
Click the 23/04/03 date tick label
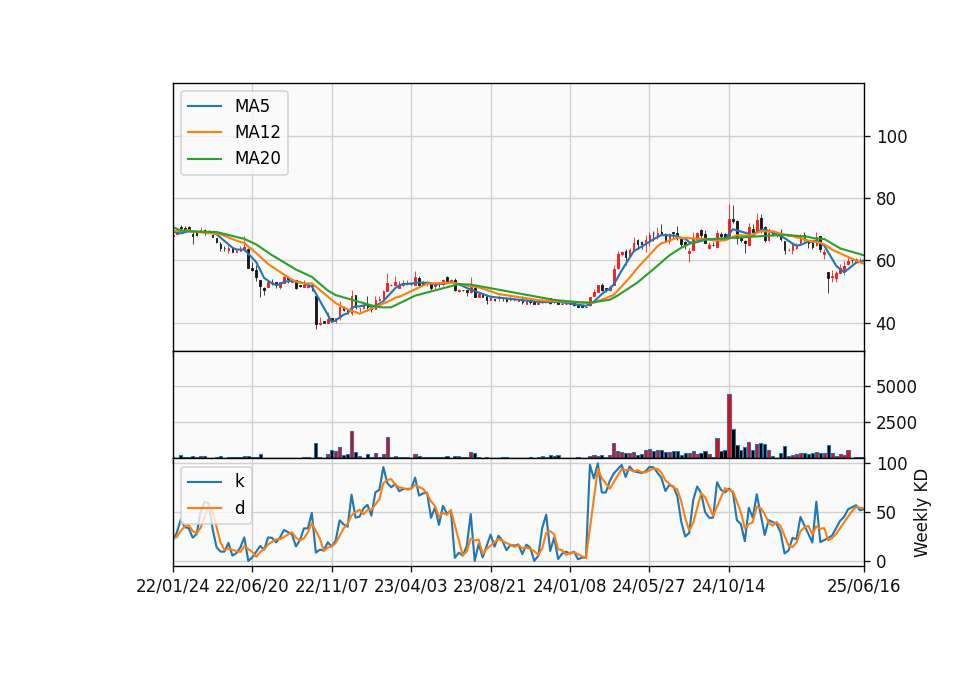pos(411,587)
